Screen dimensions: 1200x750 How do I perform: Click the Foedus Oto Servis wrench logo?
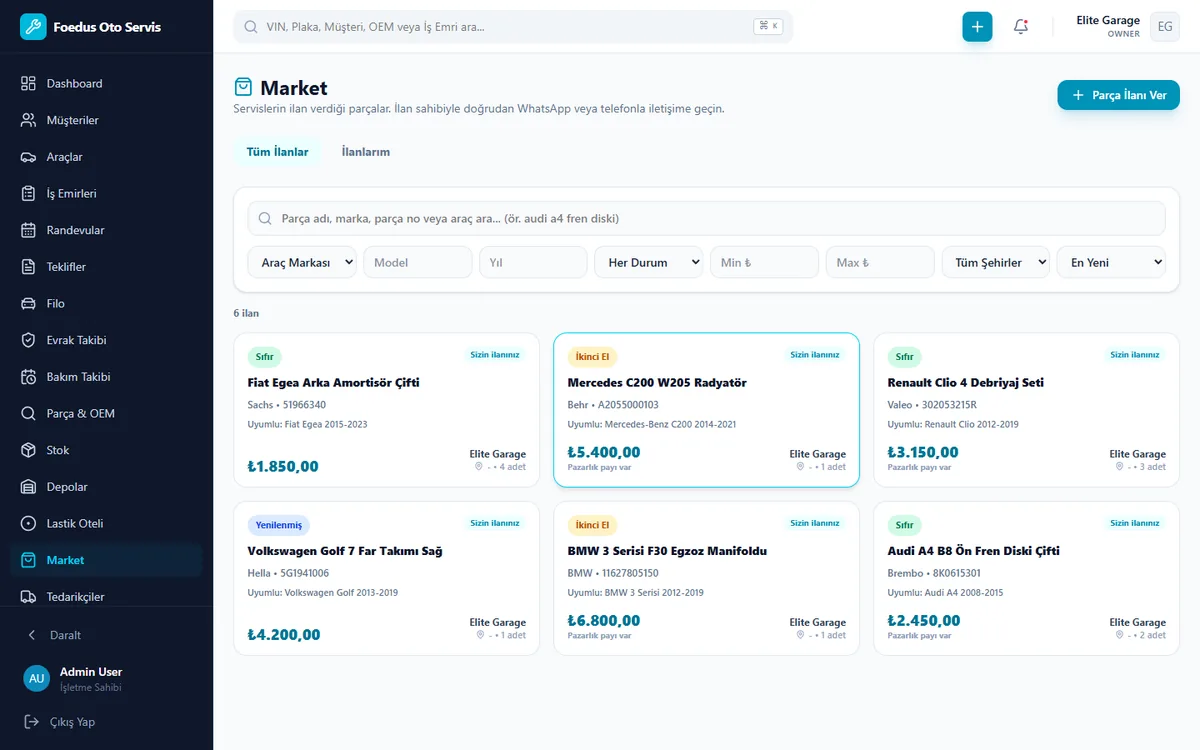(x=33, y=27)
